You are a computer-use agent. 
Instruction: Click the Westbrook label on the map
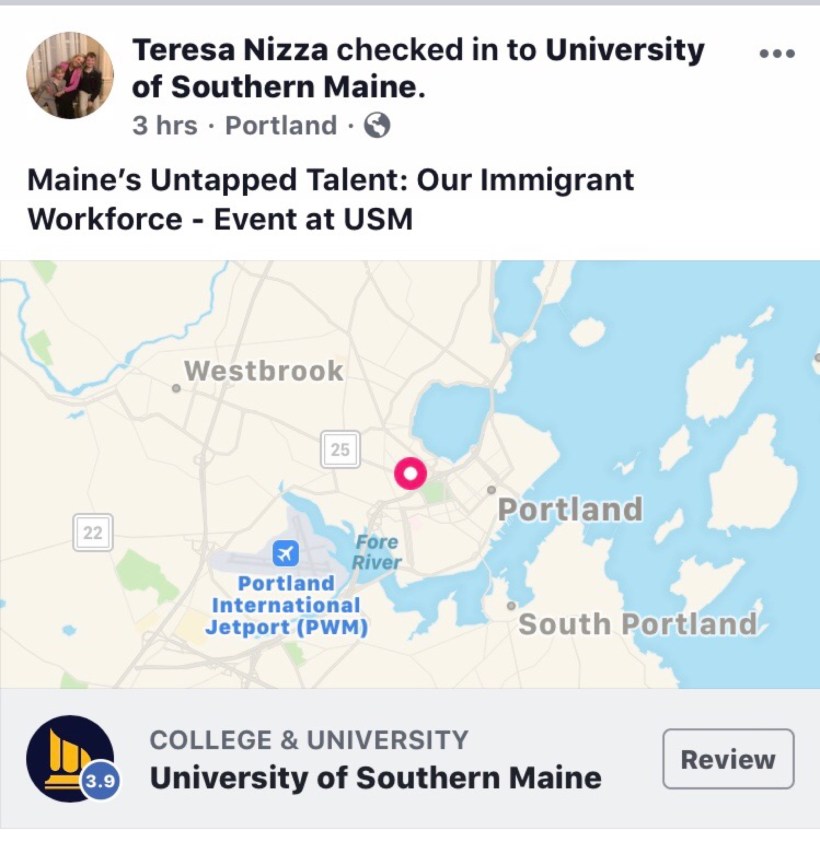coord(263,371)
